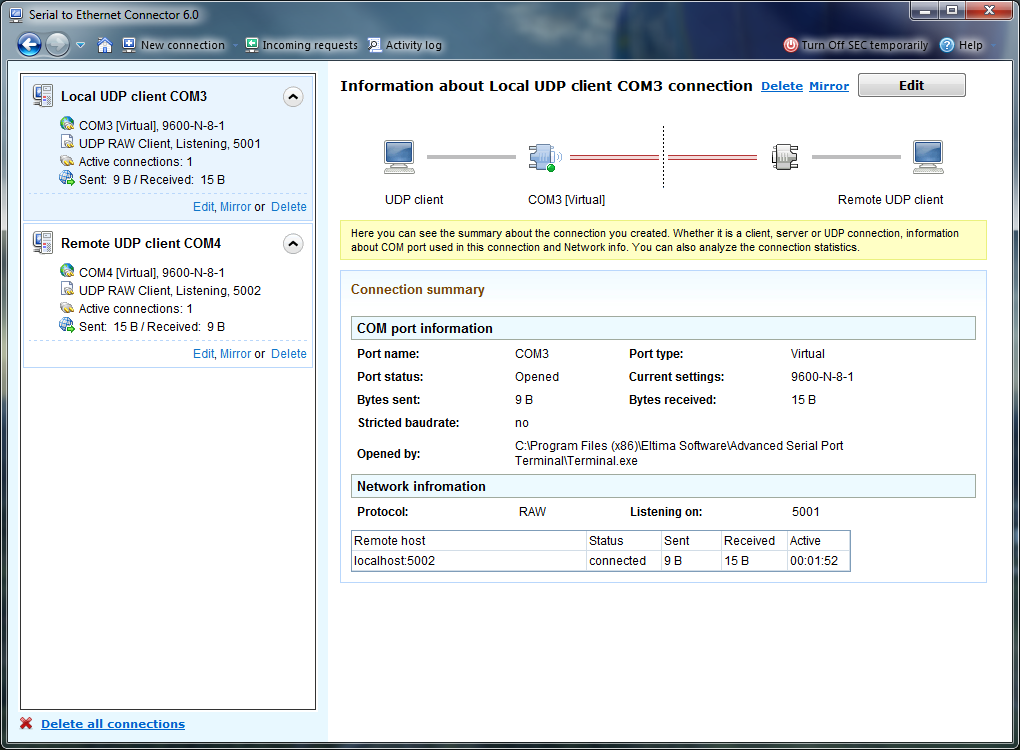Click the COM4 [Virtual] port icon in sidebar
The height and width of the screenshot is (750, 1020).
coord(67,271)
